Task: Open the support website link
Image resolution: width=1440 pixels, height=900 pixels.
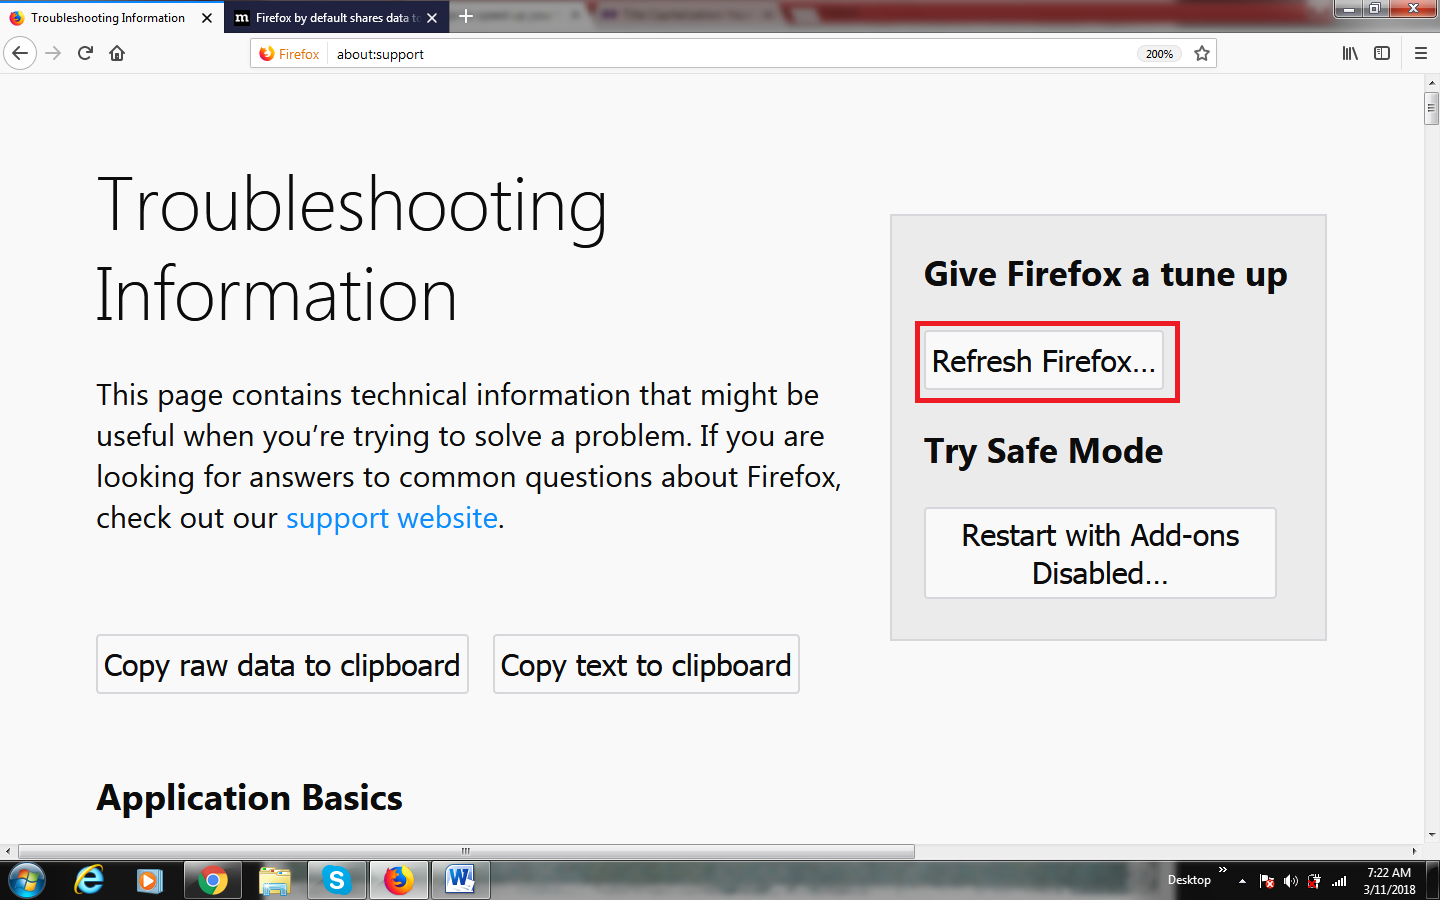Action: [391, 518]
